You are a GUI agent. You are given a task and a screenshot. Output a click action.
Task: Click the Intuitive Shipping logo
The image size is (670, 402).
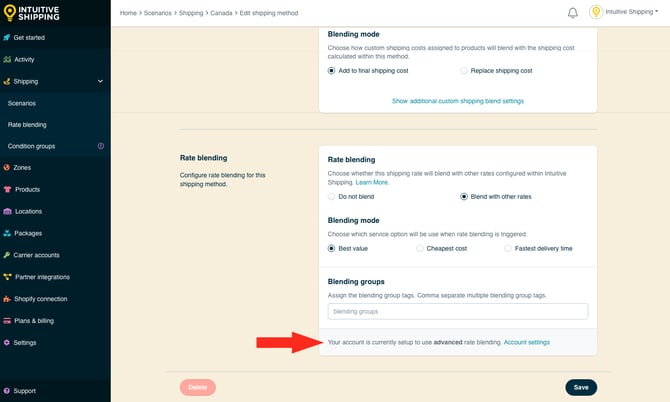[x=31, y=13]
